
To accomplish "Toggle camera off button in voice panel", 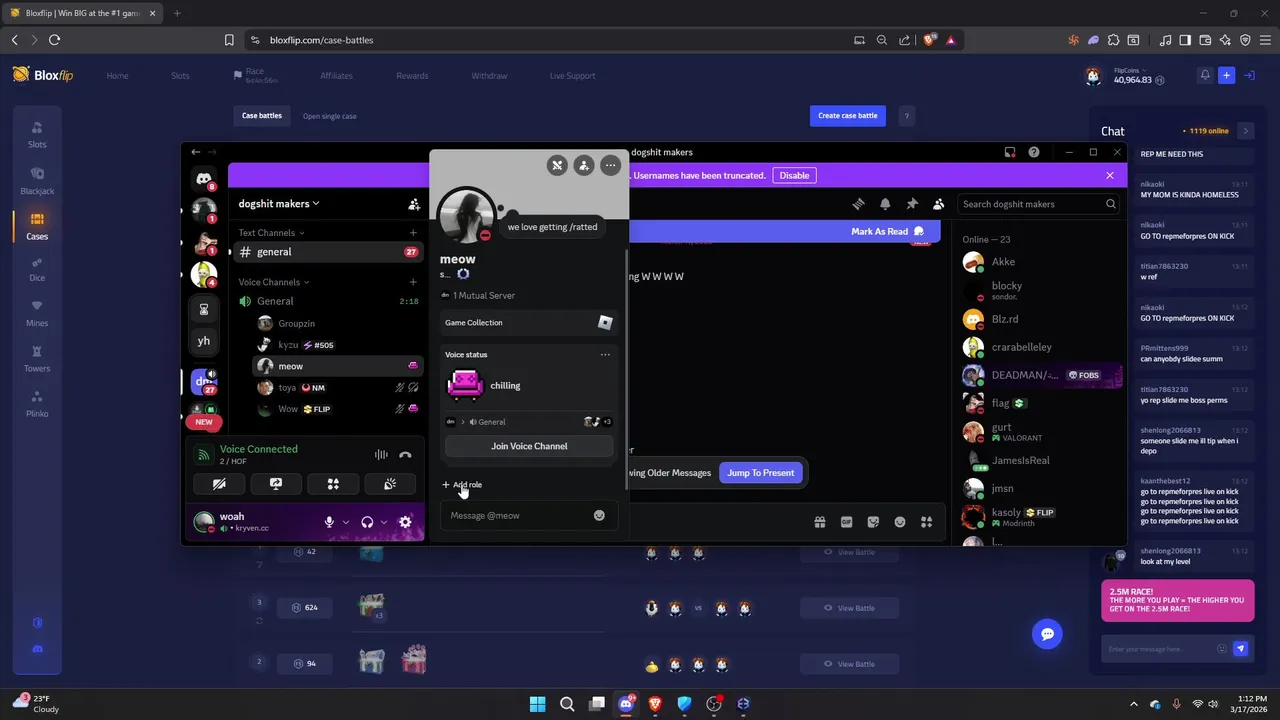I will (x=219, y=484).
